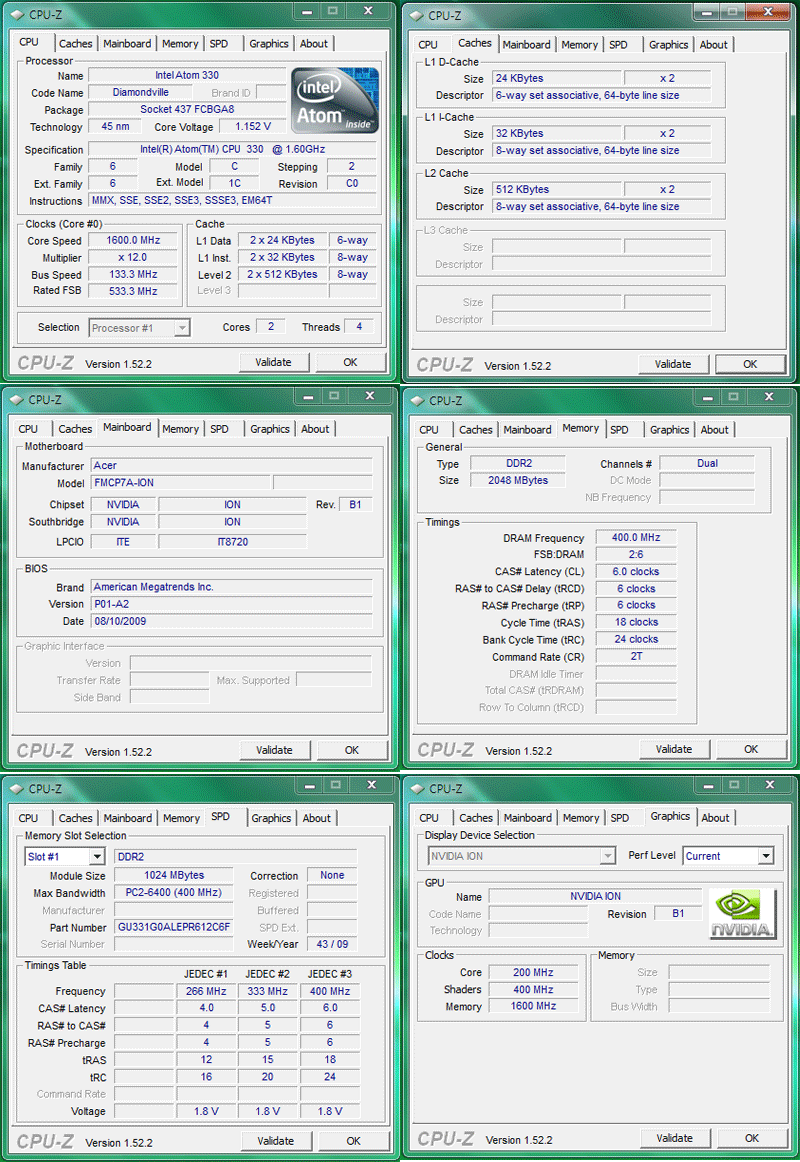Open Memory tab in the Caches window
The image size is (800, 1162).
[579, 44]
